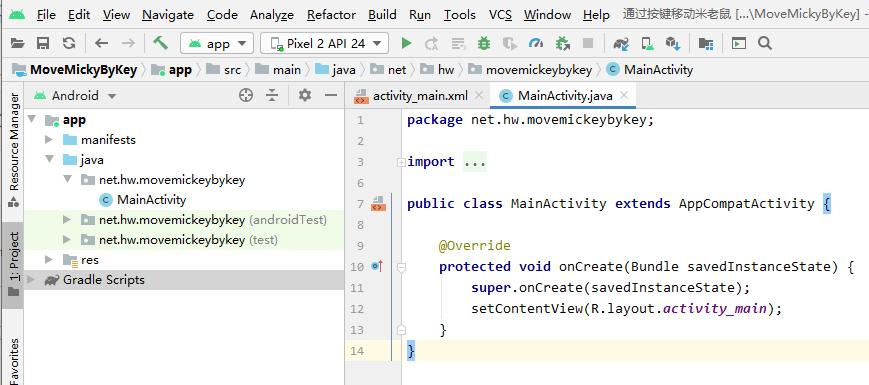The image size is (869, 385).
Task: Click Apply Changes and Restart Activity icon
Action: [431, 43]
